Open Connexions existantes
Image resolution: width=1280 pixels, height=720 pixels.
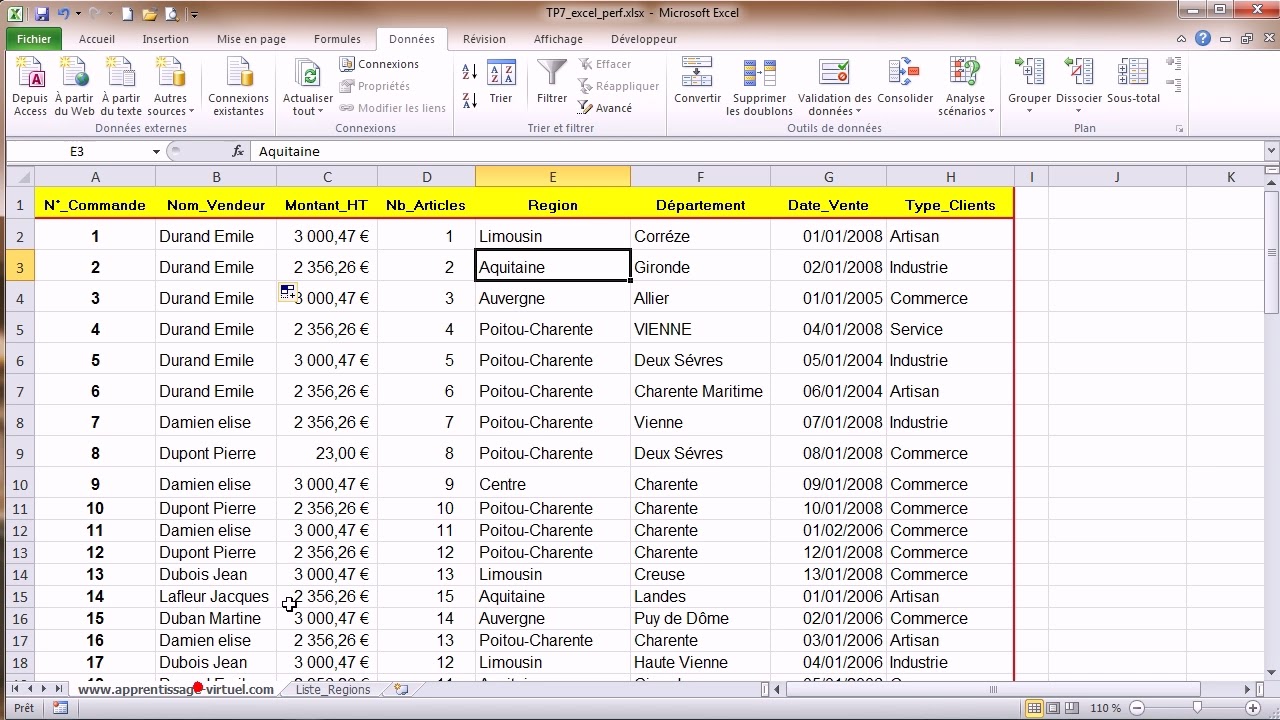tap(238, 86)
